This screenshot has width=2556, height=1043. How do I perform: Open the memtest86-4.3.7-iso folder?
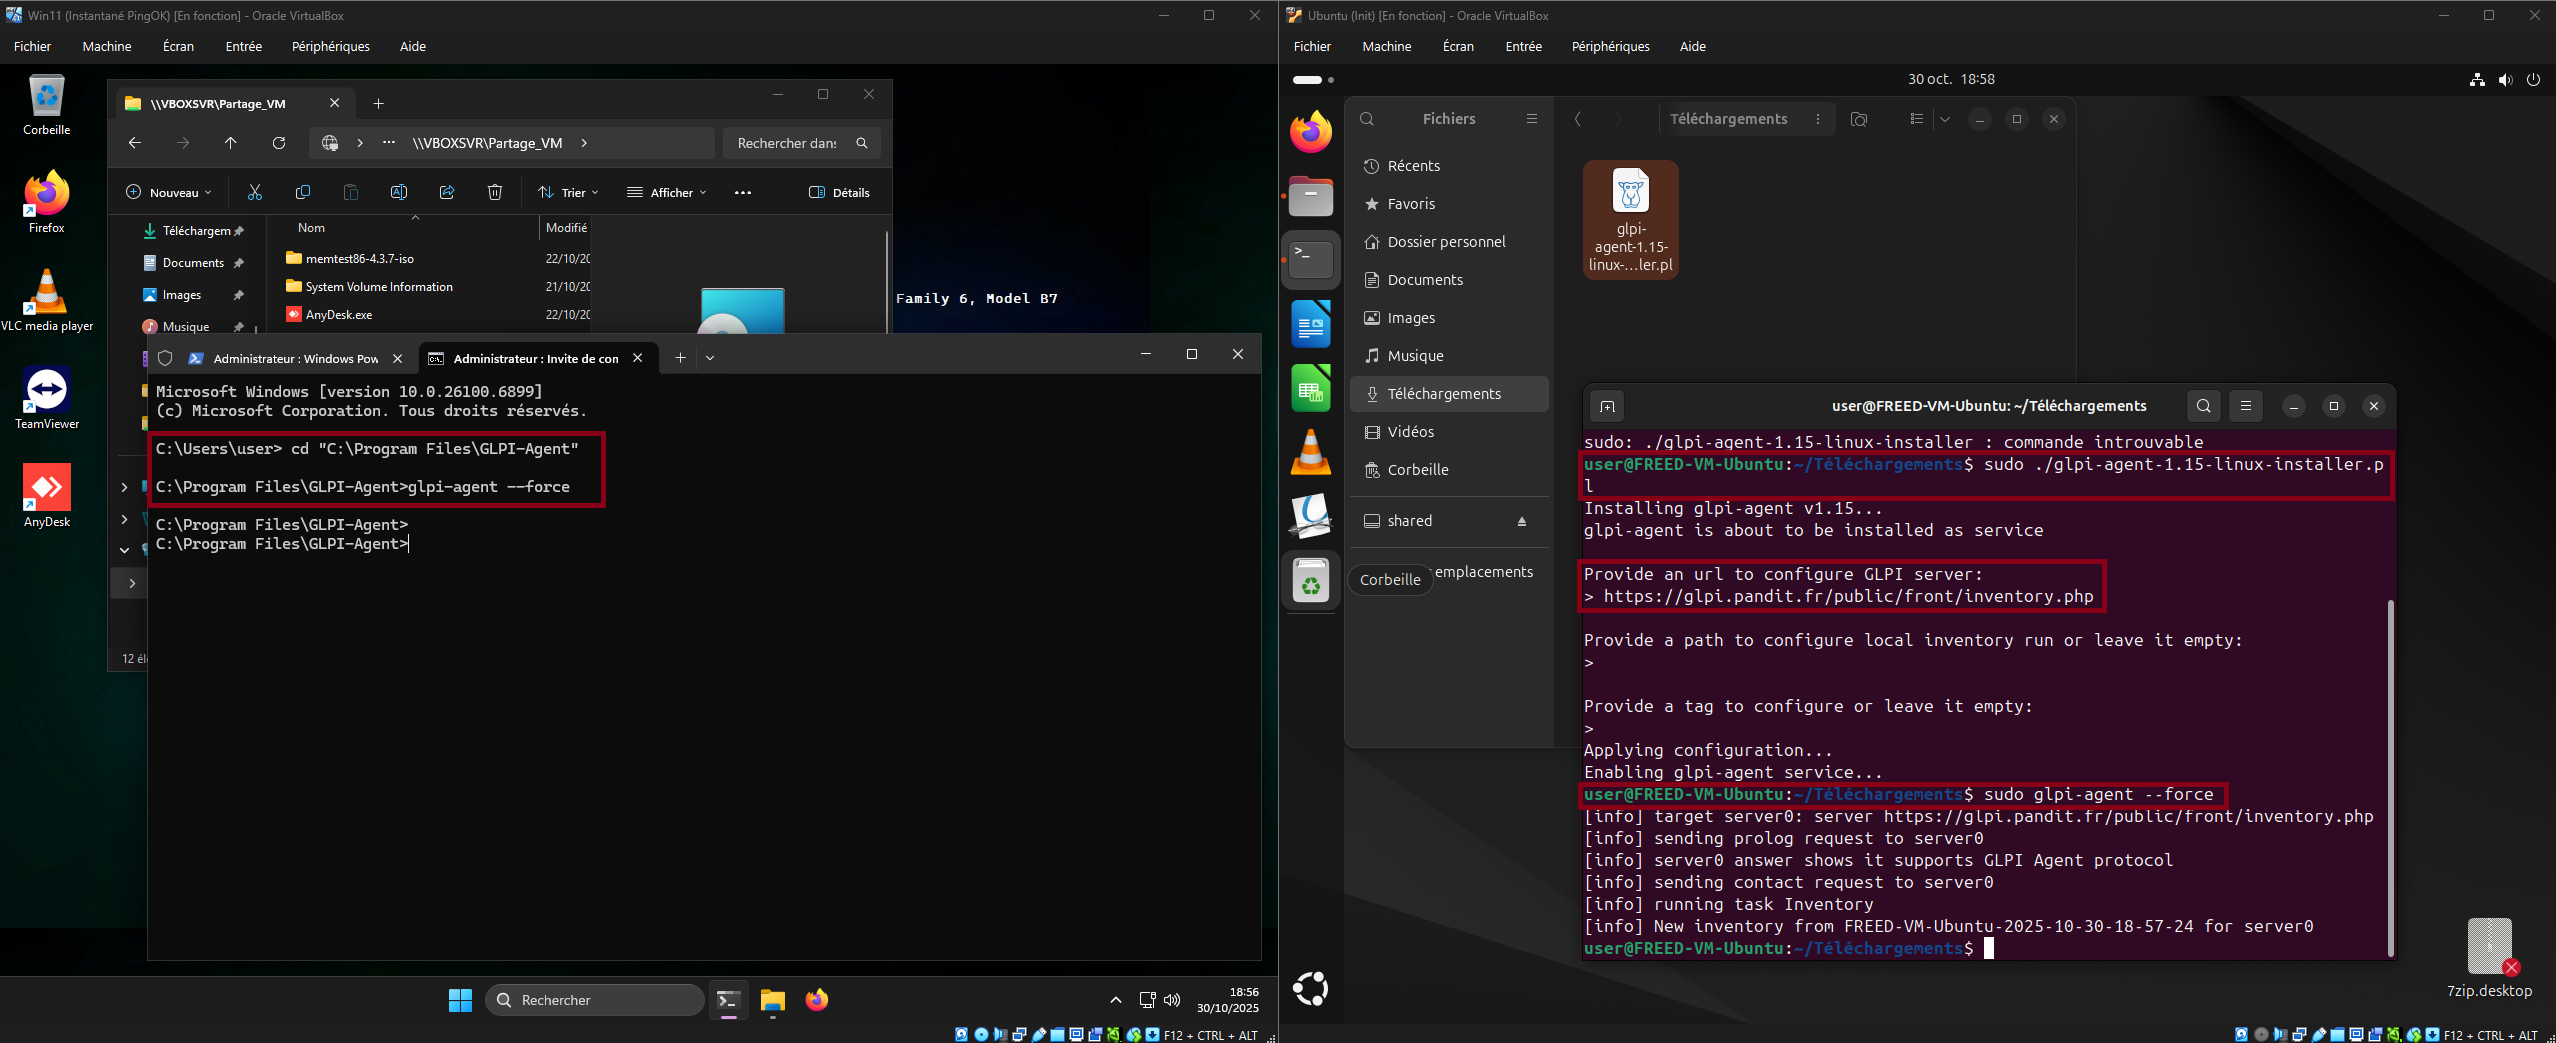pyautogui.click(x=359, y=258)
